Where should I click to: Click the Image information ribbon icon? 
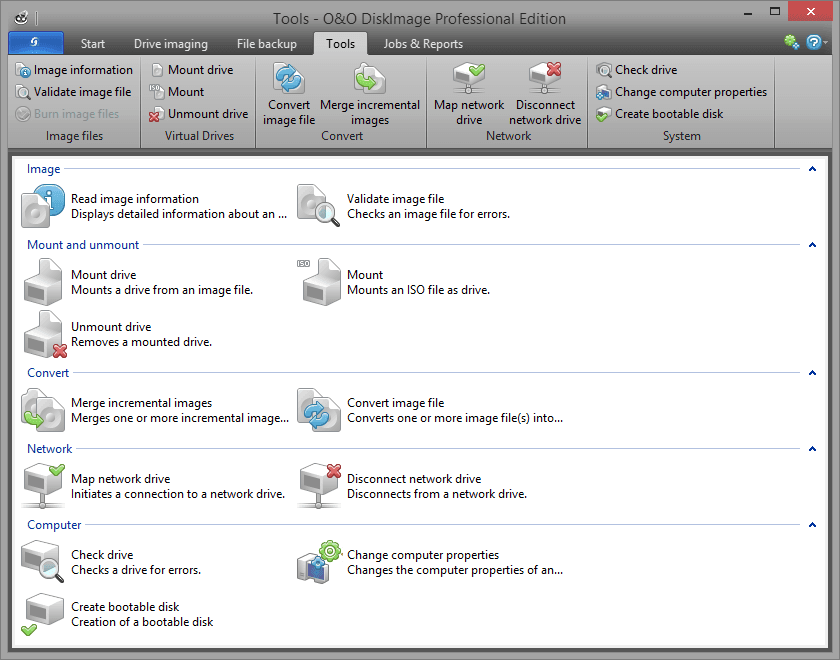click(x=23, y=70)
